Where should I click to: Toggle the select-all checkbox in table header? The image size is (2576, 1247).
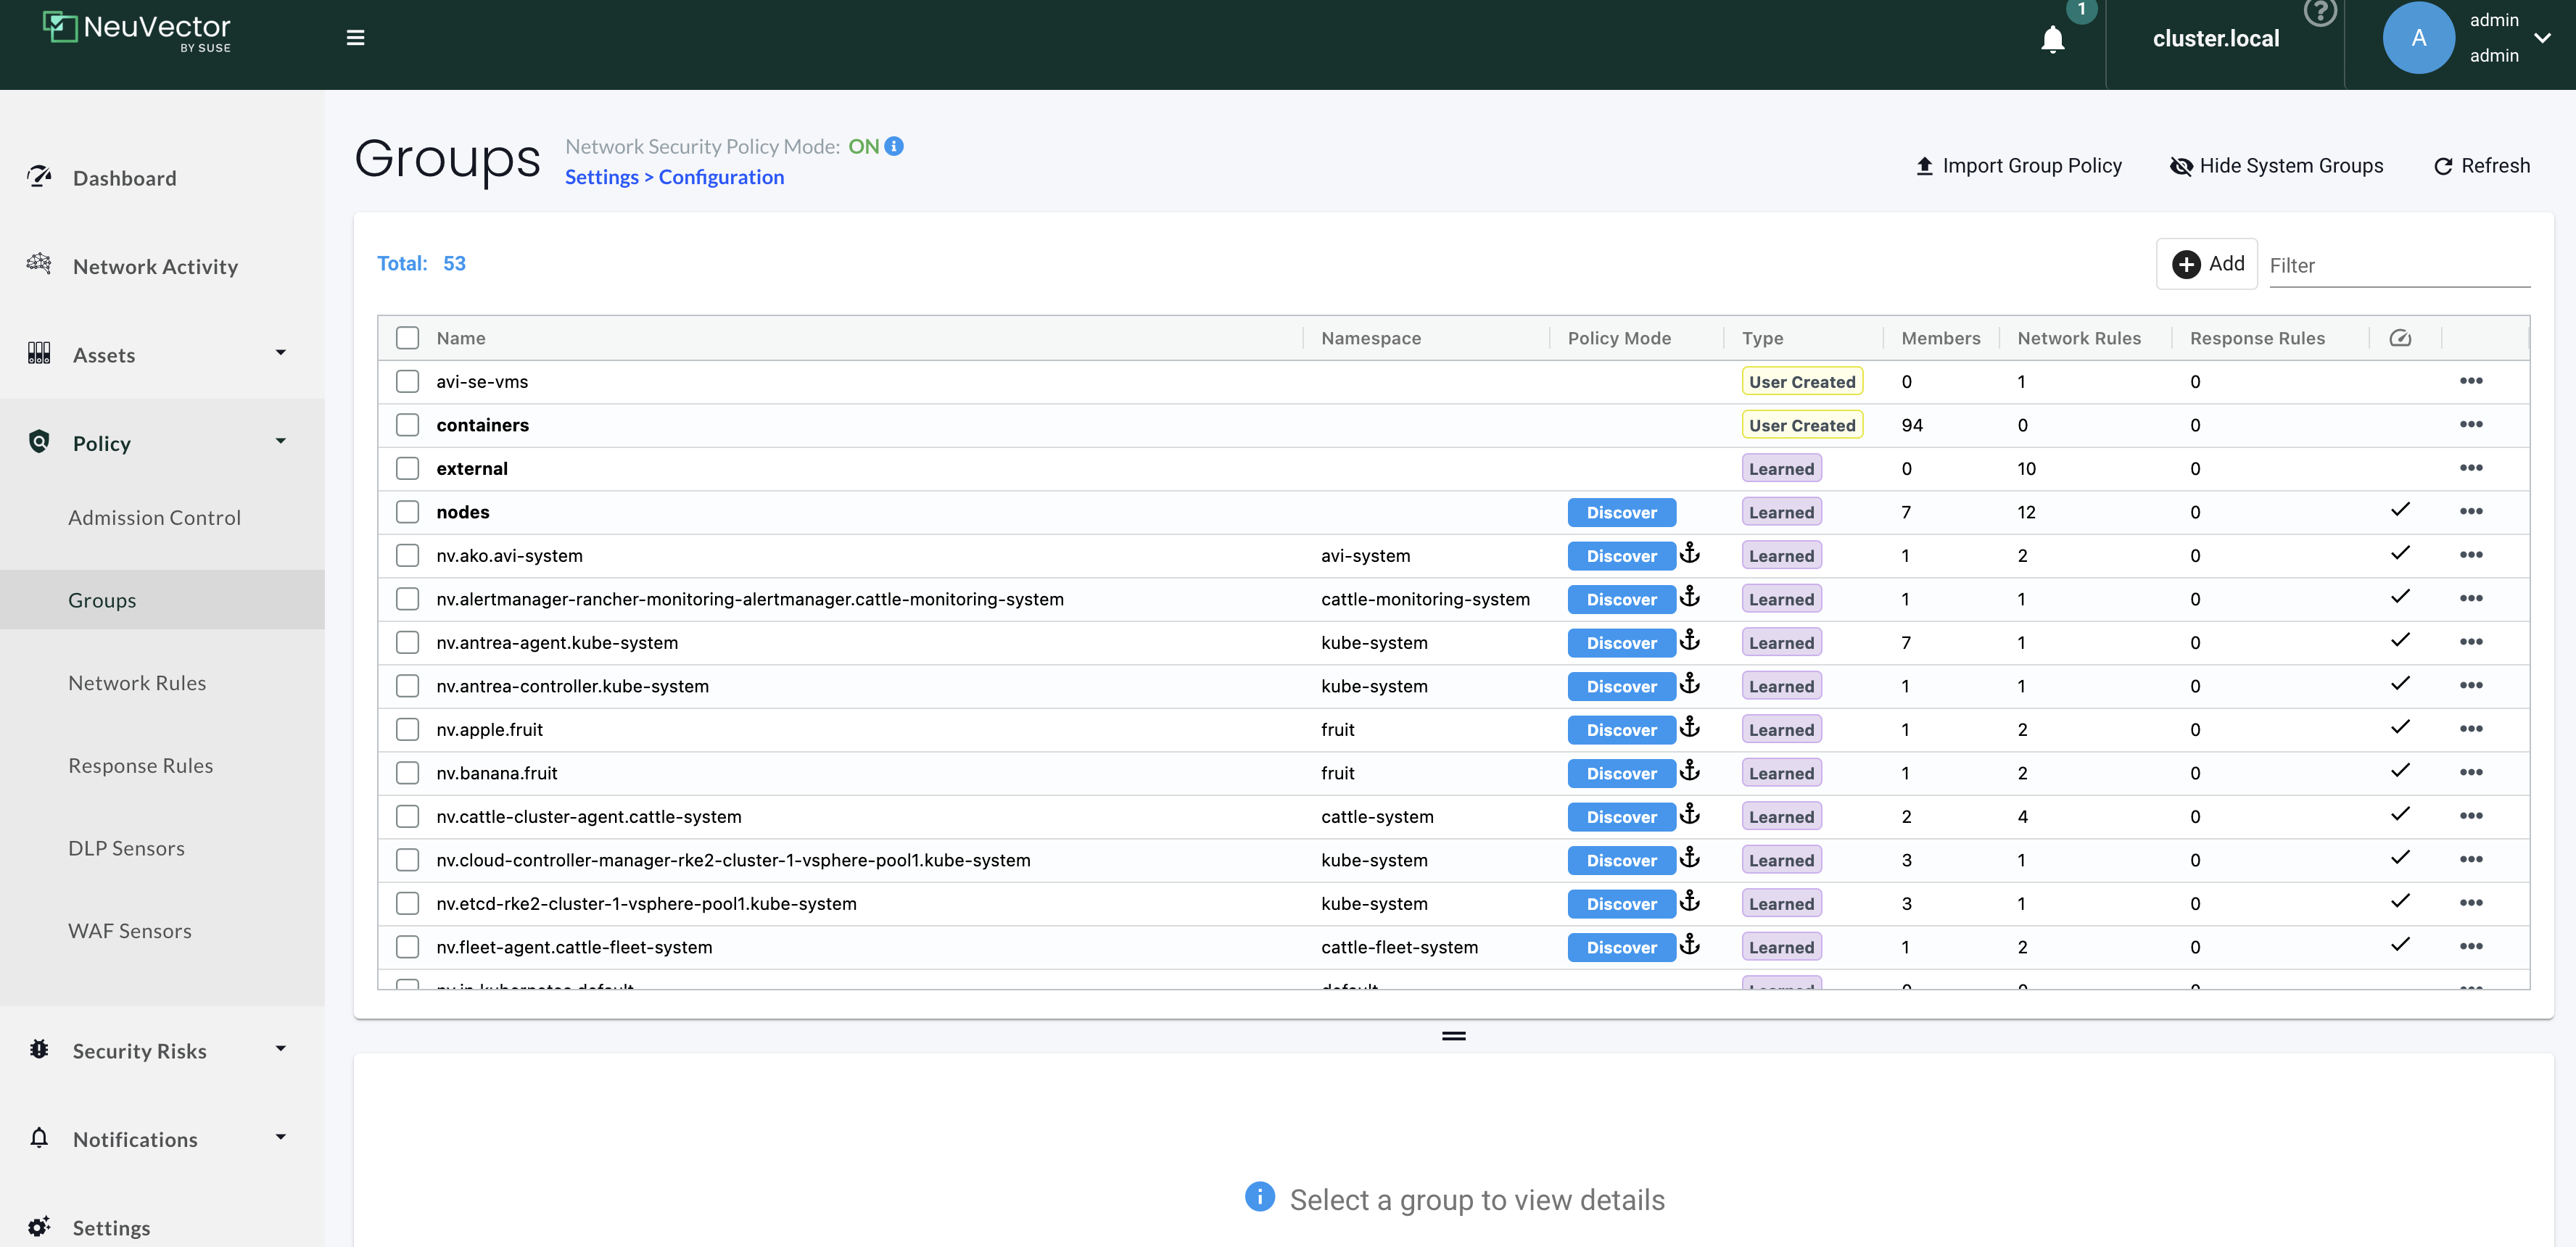[x=407, y=338]
